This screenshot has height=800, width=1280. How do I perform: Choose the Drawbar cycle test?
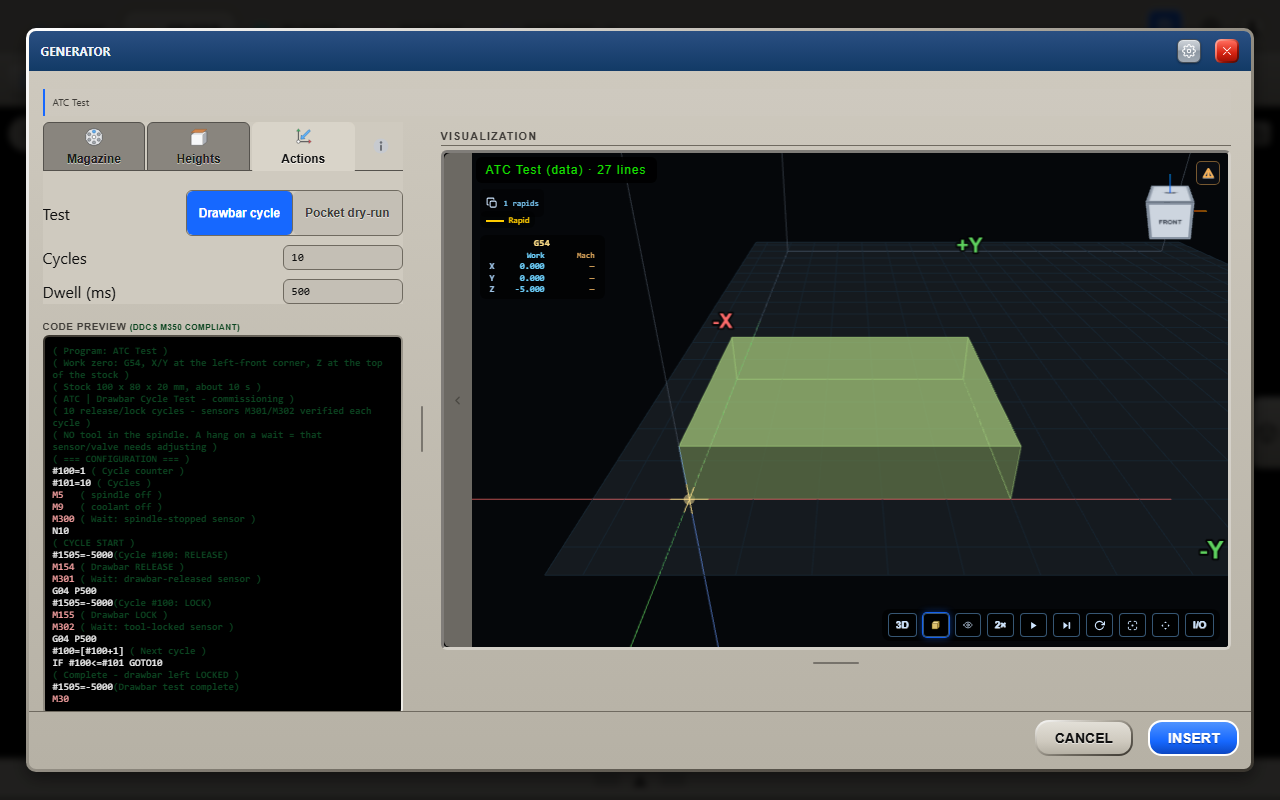(x=239, y=213)
